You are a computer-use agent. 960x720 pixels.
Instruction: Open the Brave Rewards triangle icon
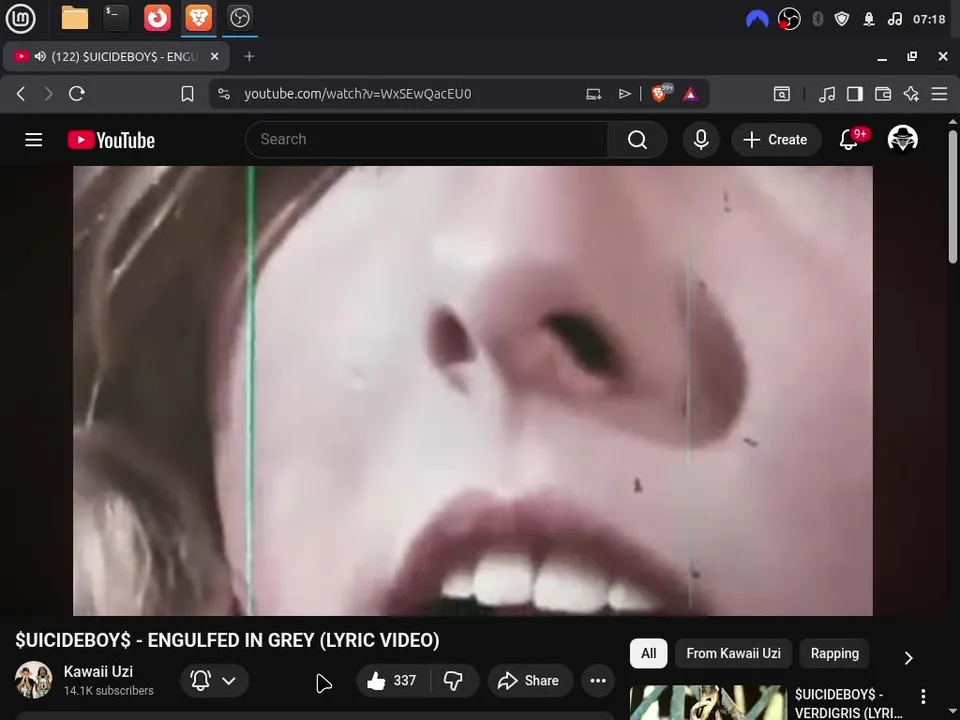[691, 94]
